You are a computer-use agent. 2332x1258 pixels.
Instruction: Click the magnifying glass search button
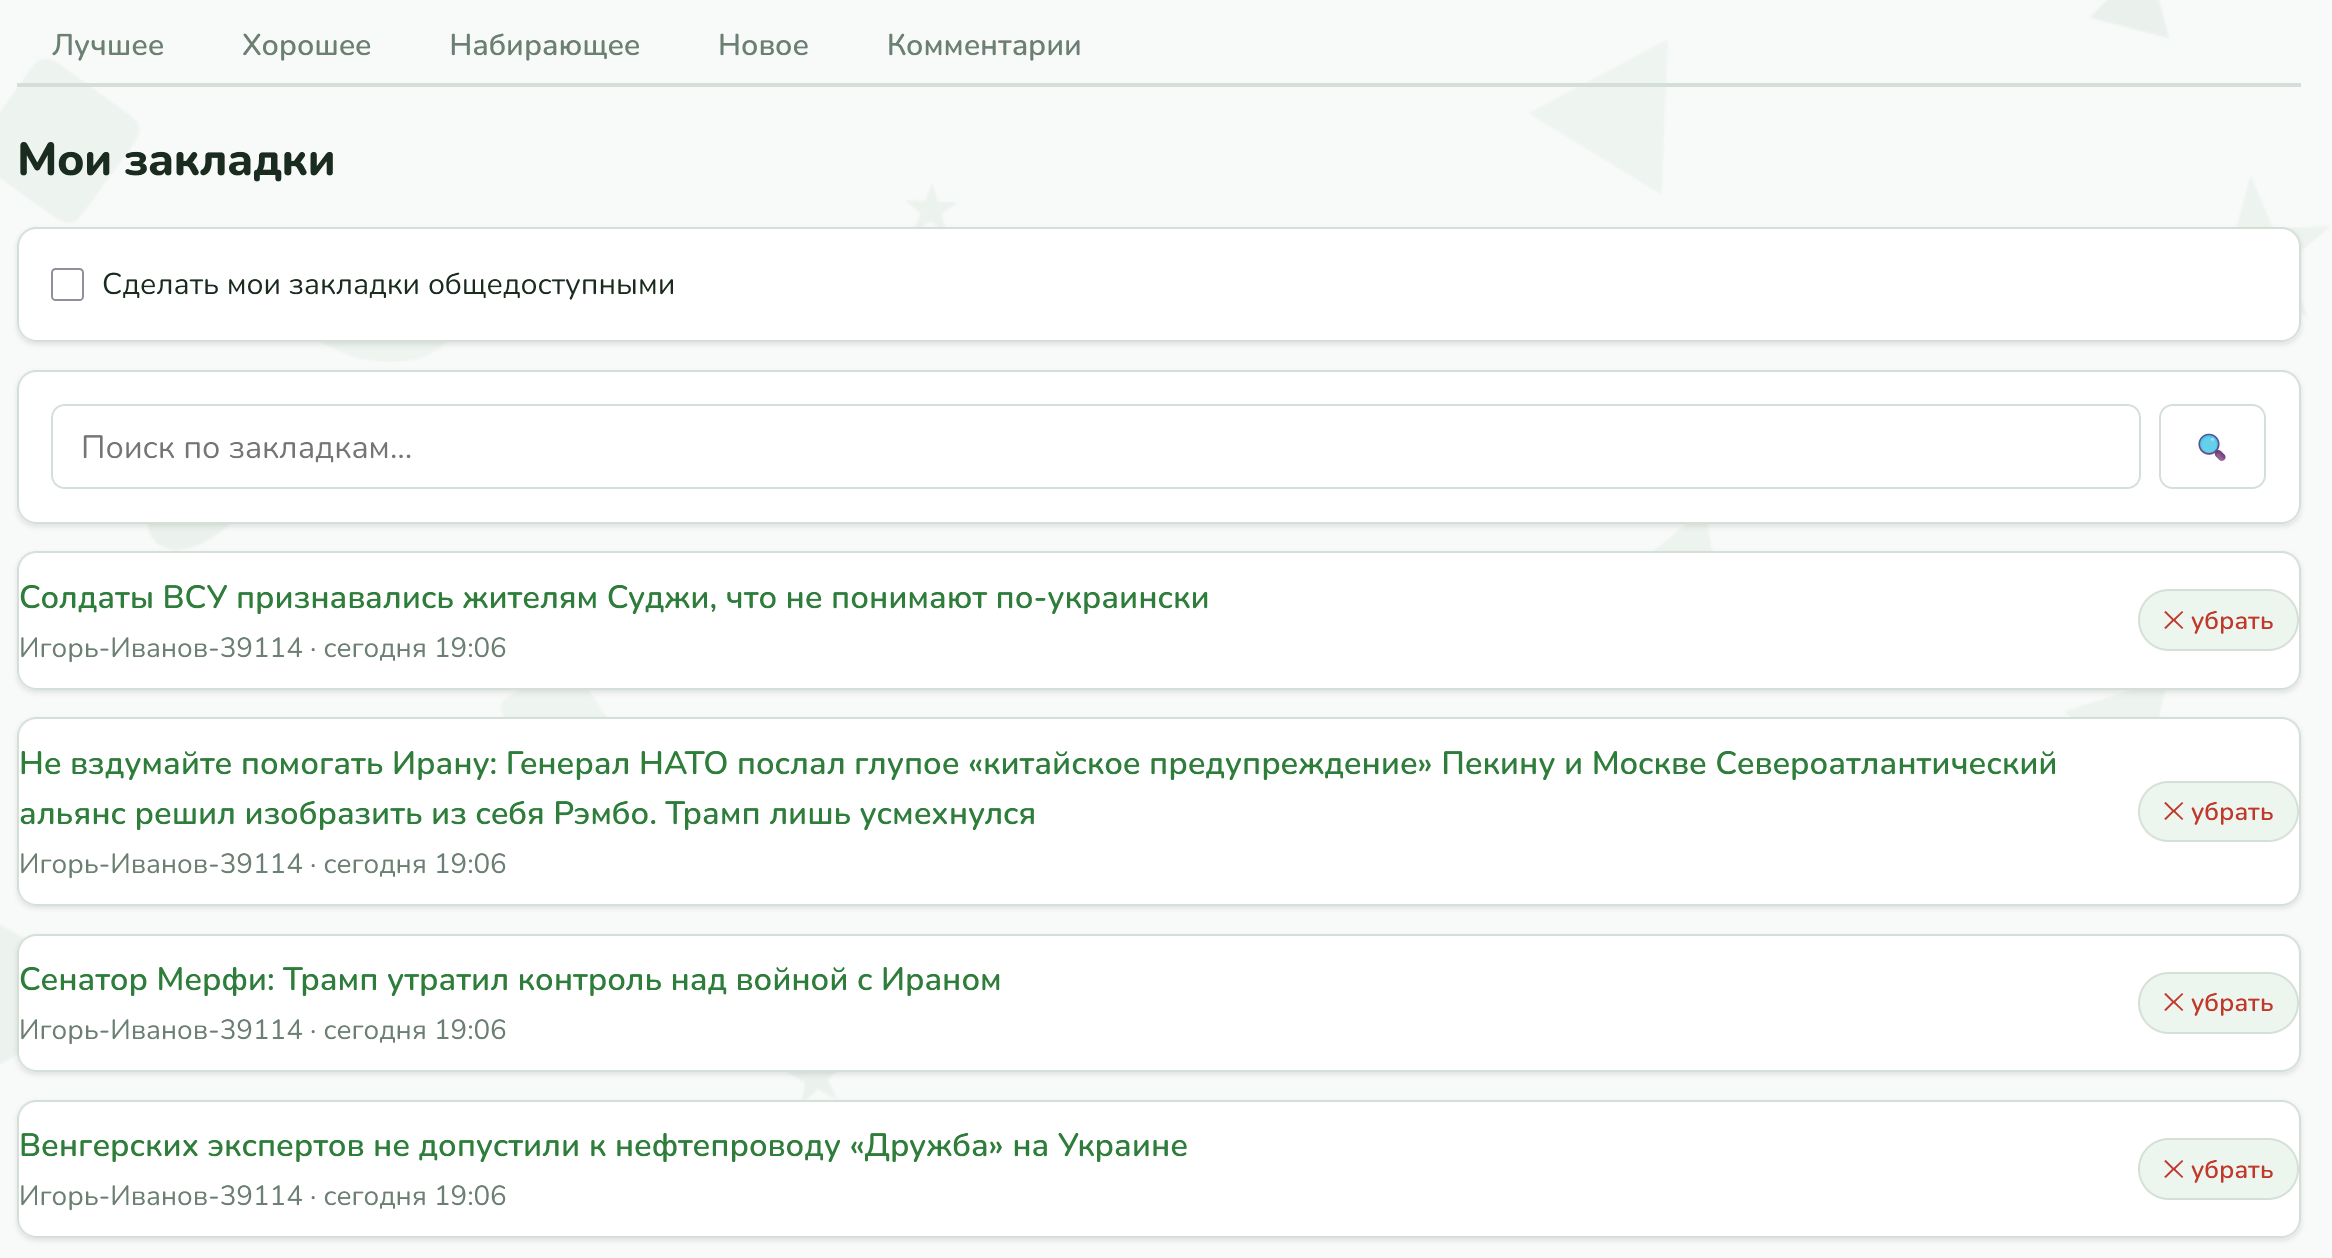(2211, 447)
